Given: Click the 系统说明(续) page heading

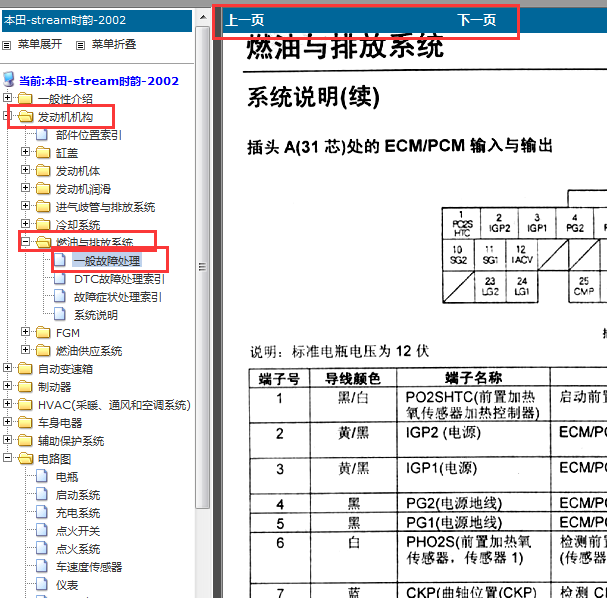Looking at the screenshot, I should click(x=314, y=97).
